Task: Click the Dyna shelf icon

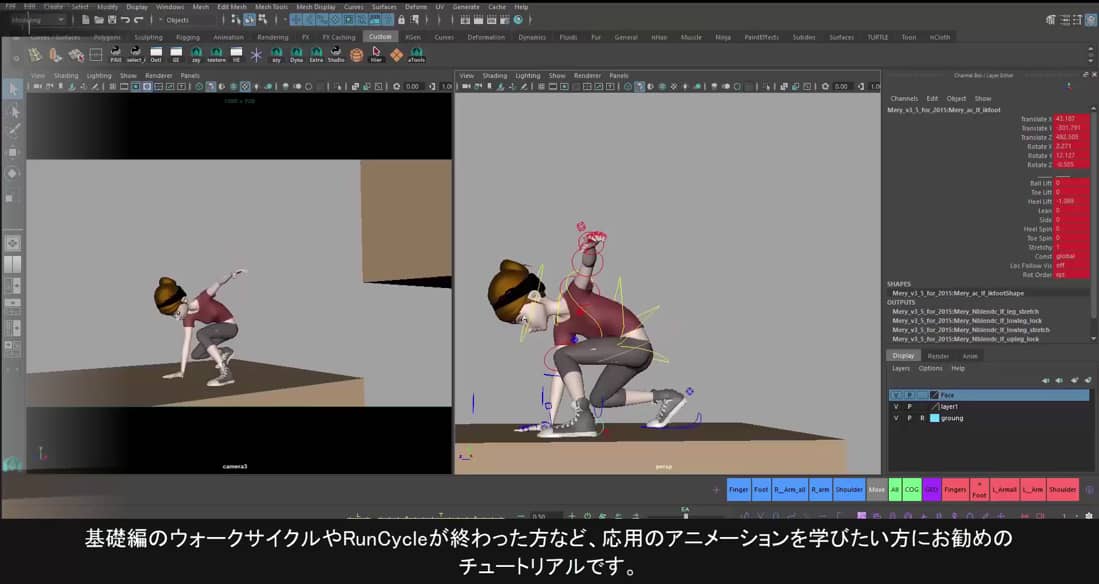Action: 296,54
